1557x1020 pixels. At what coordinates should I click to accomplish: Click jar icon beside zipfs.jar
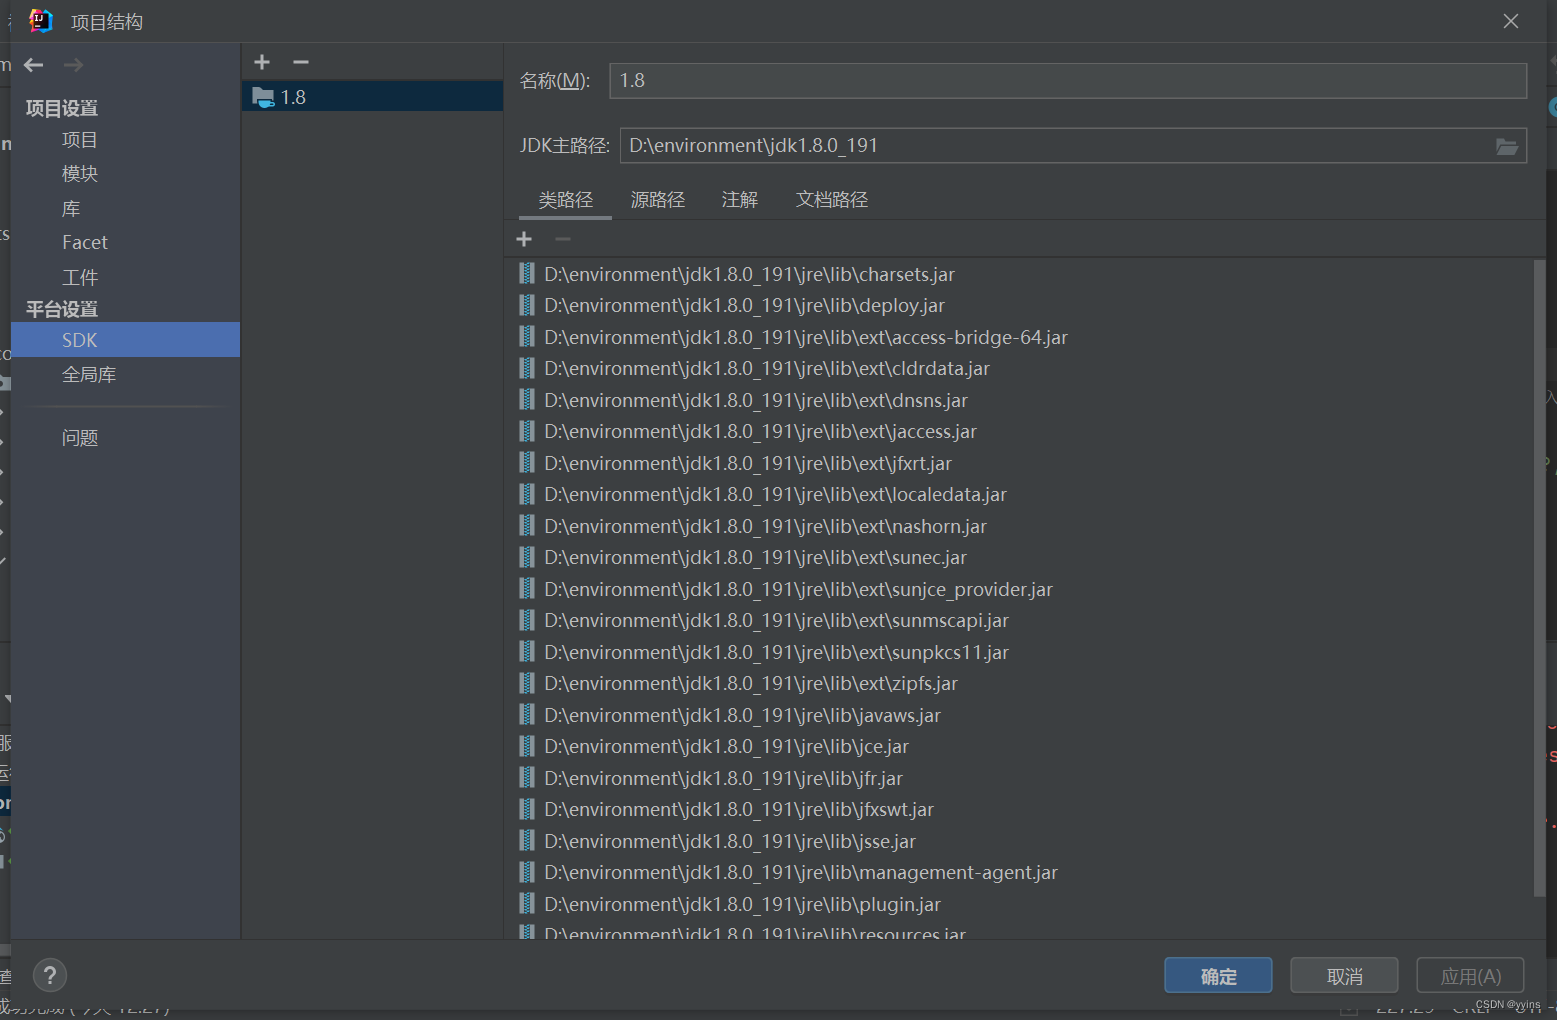(527, 683)
